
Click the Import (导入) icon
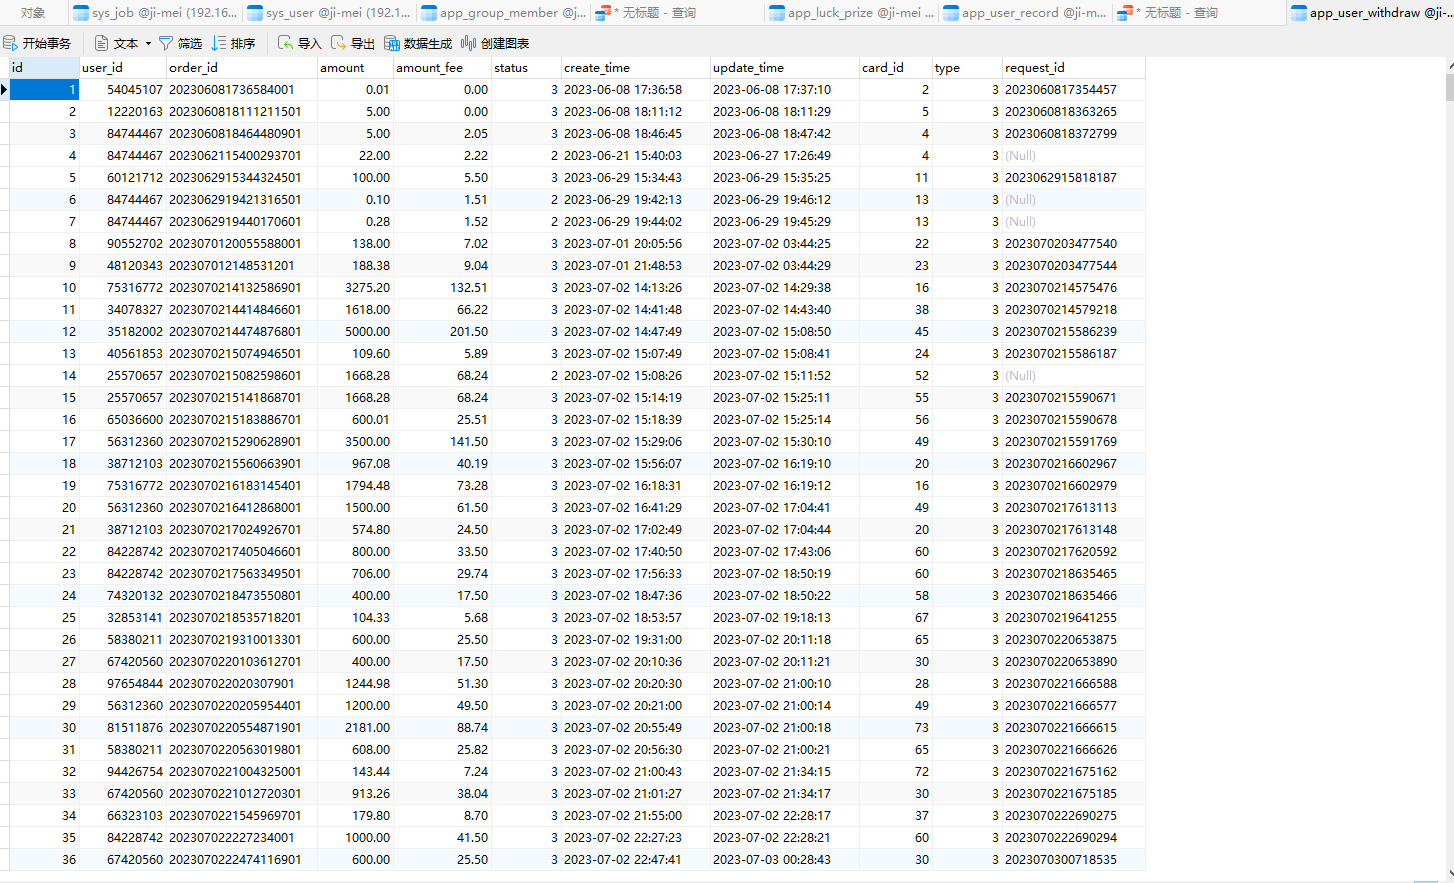[286, 43]
